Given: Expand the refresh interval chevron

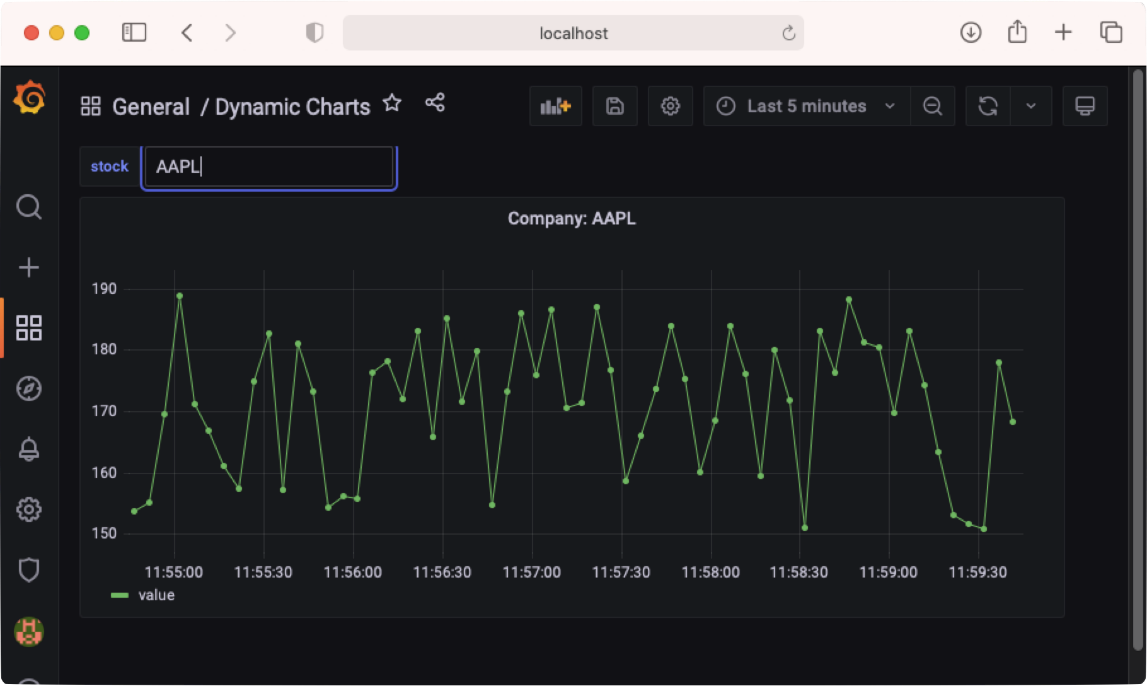Looking at the screenshot, I should [x=1032, y=106].
